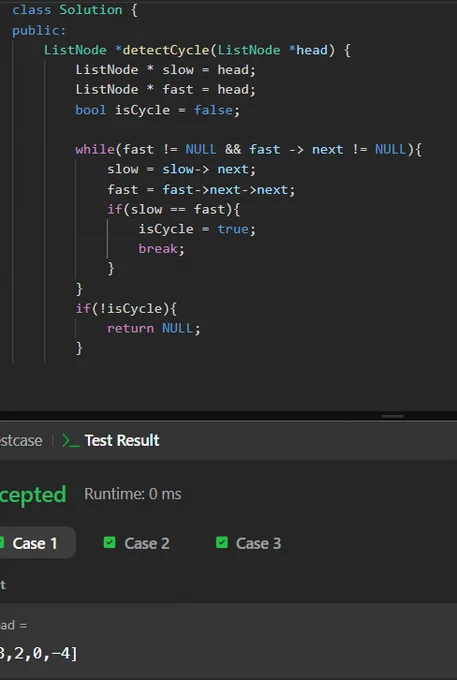Click 'detectCycle' function name in the editor
The width and height of the screenshot is (457, 680).
point(166,50)
